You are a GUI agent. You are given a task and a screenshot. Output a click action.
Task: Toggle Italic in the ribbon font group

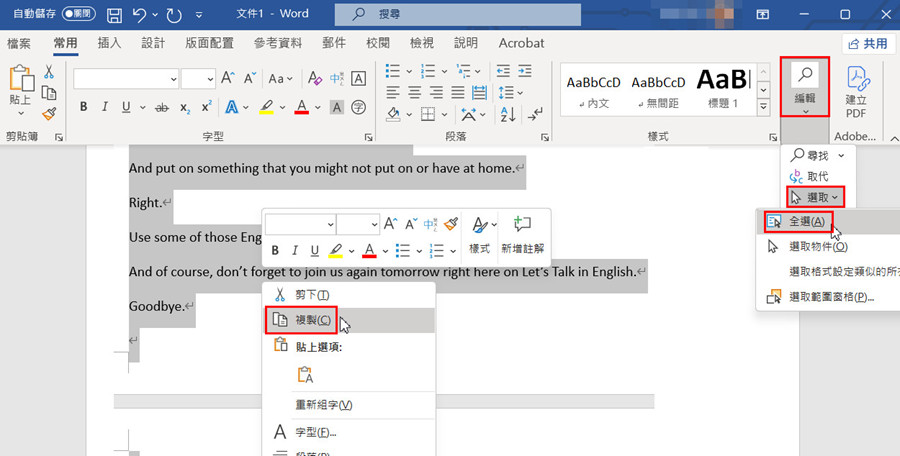[x=105, y=107]
